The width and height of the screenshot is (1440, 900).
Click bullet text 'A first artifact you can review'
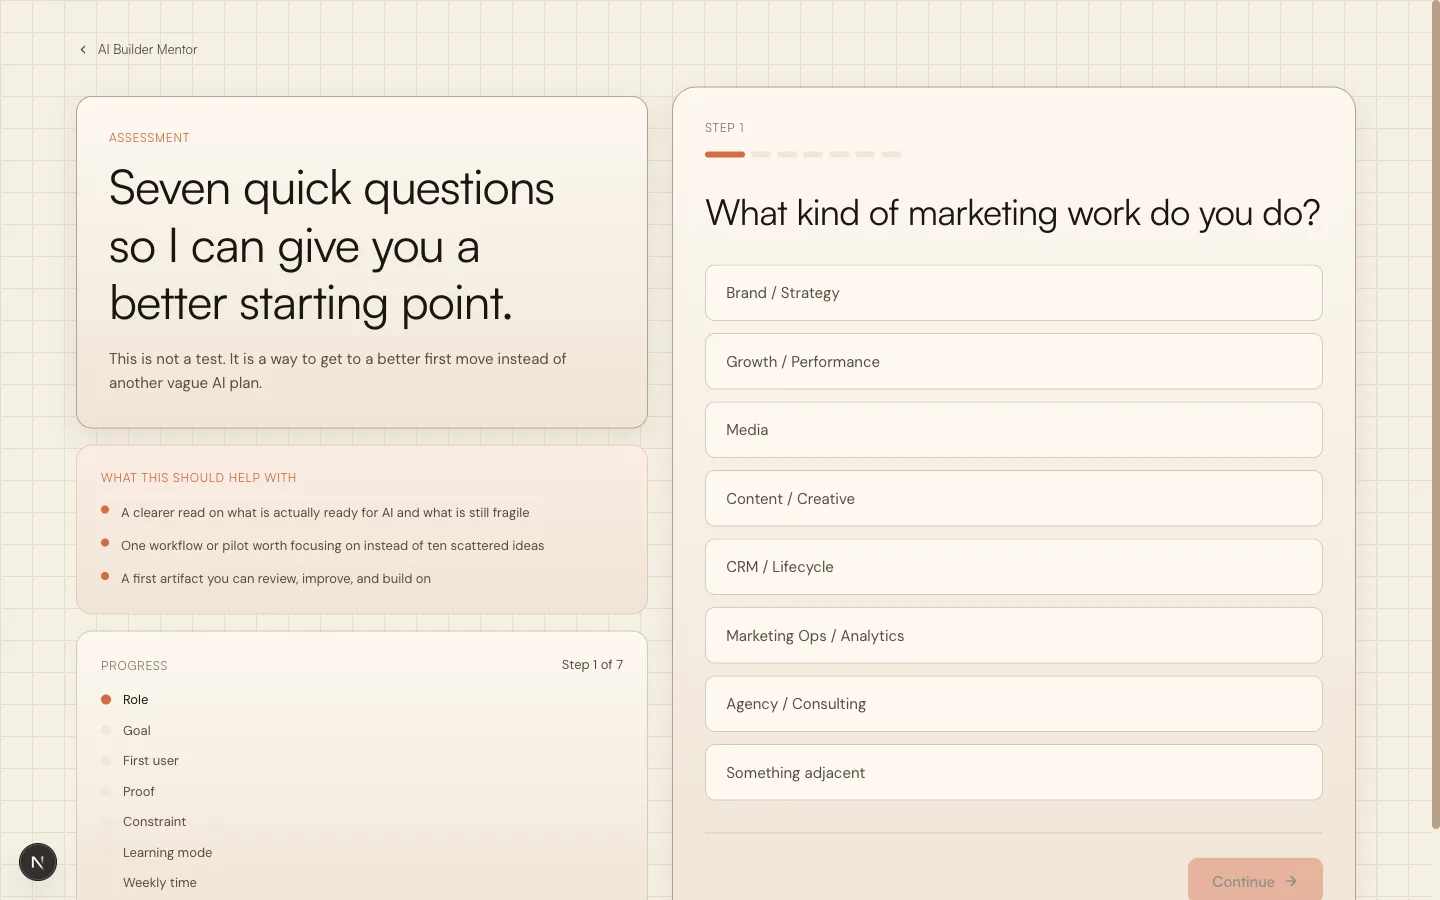[276, 579]
